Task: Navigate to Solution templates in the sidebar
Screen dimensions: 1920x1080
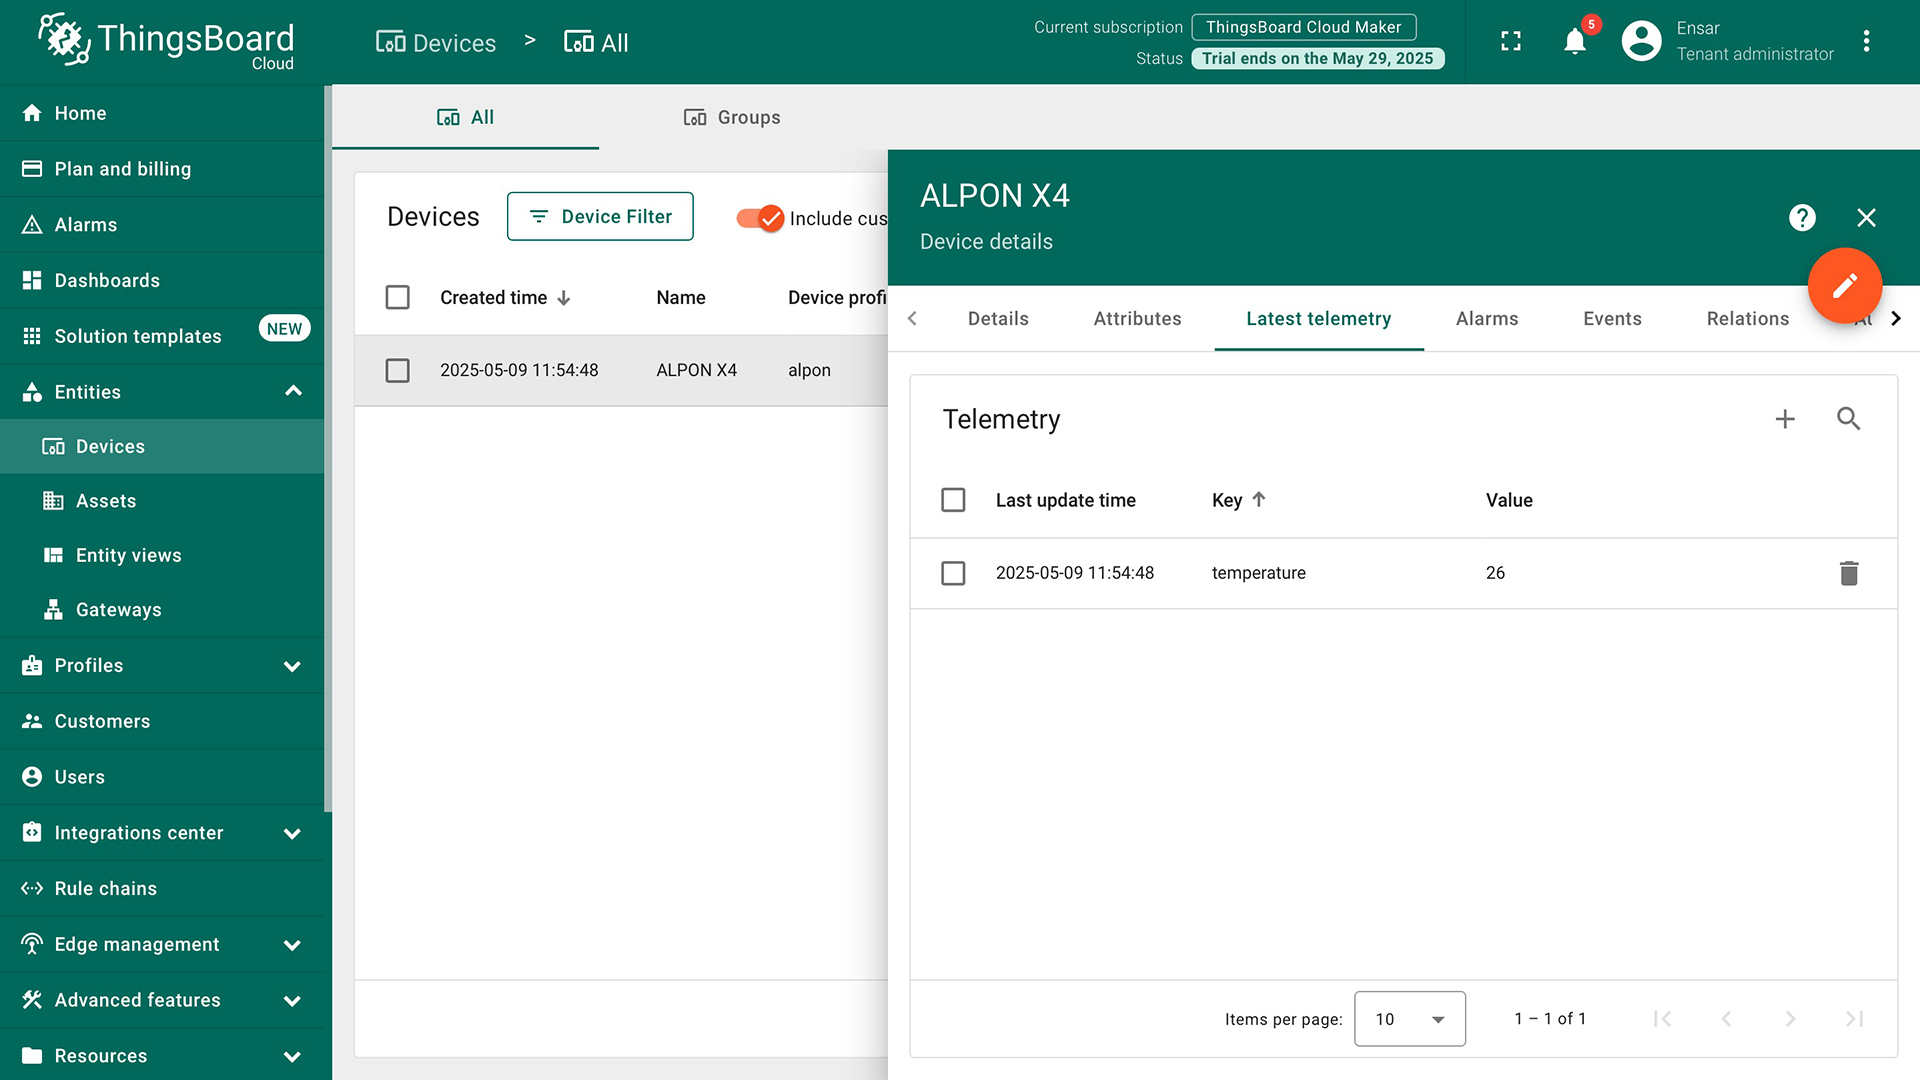Action: (138, 336)
